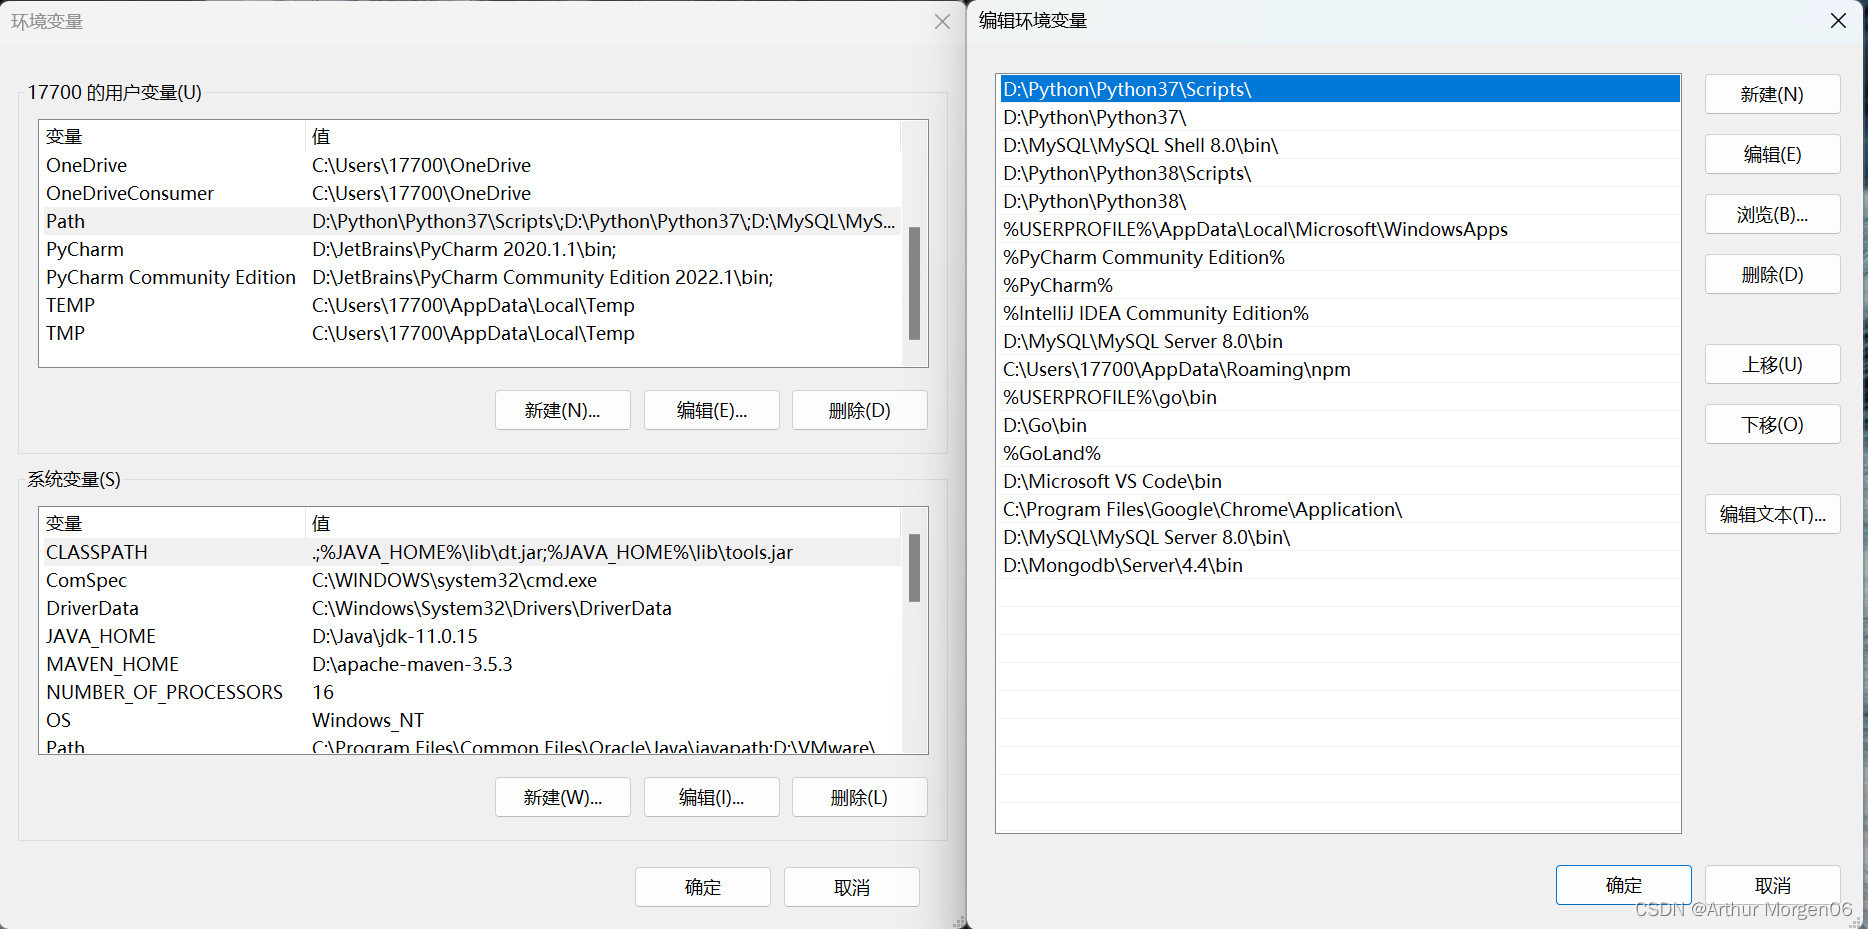Screen dimensions: 1868x929
Task: Click 新建(W)... under system variables
Action: coord(562,797)
